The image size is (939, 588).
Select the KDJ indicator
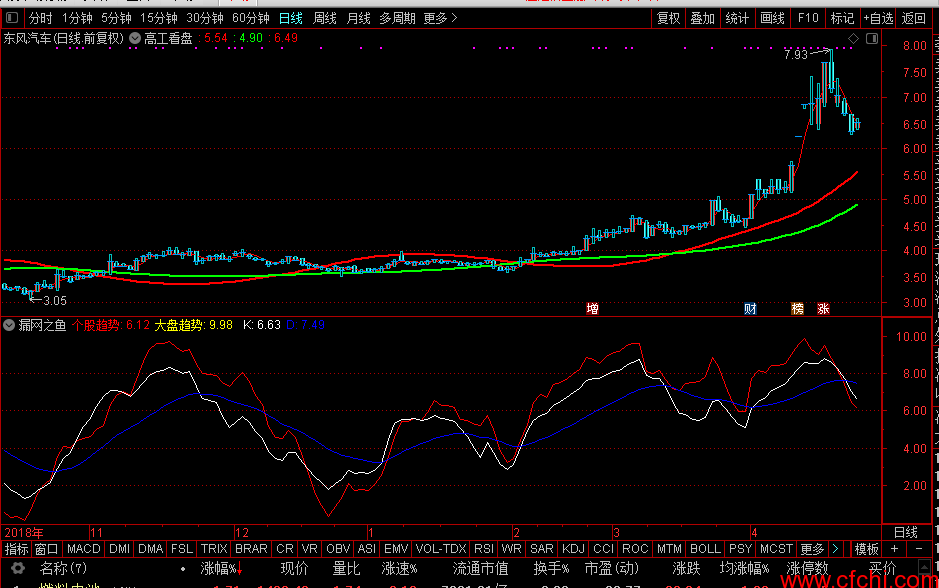click(x=573, y=548)
